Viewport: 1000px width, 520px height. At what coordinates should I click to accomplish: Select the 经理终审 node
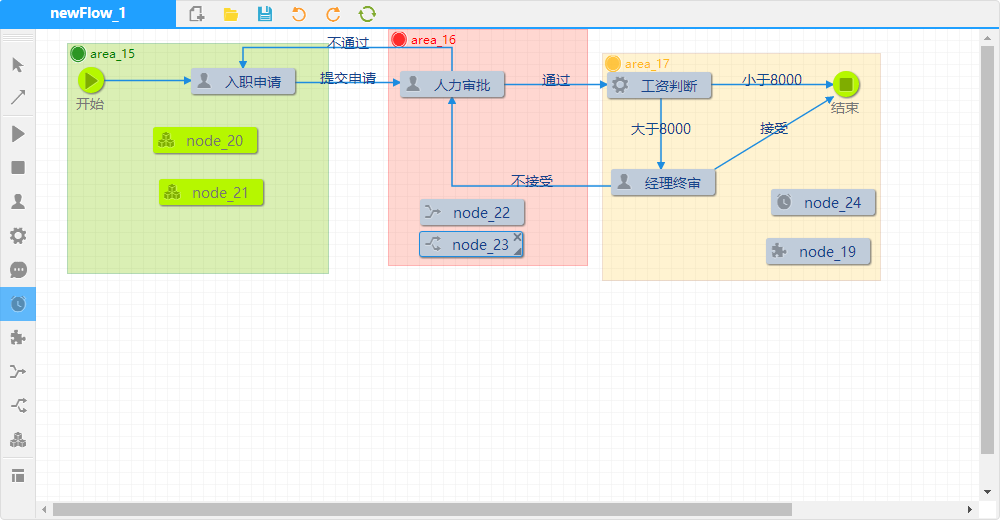[x=663, y=182]
